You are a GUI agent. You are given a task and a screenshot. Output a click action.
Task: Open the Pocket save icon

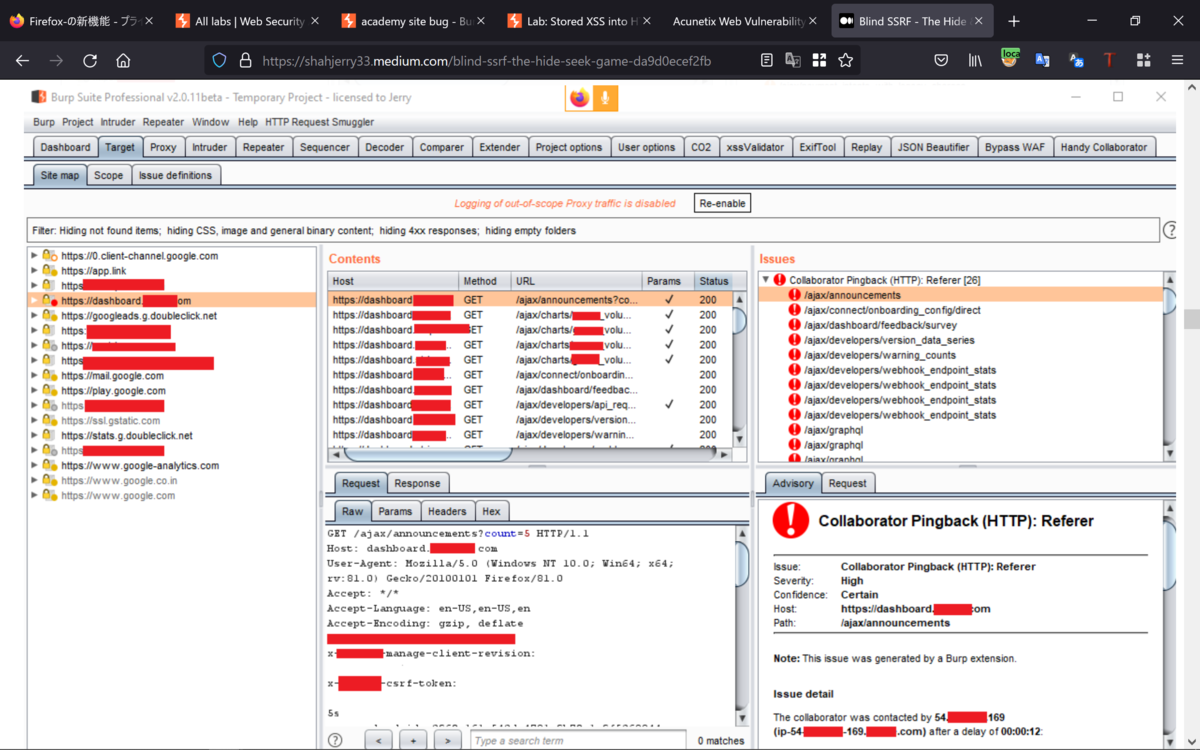click(941, 61)
